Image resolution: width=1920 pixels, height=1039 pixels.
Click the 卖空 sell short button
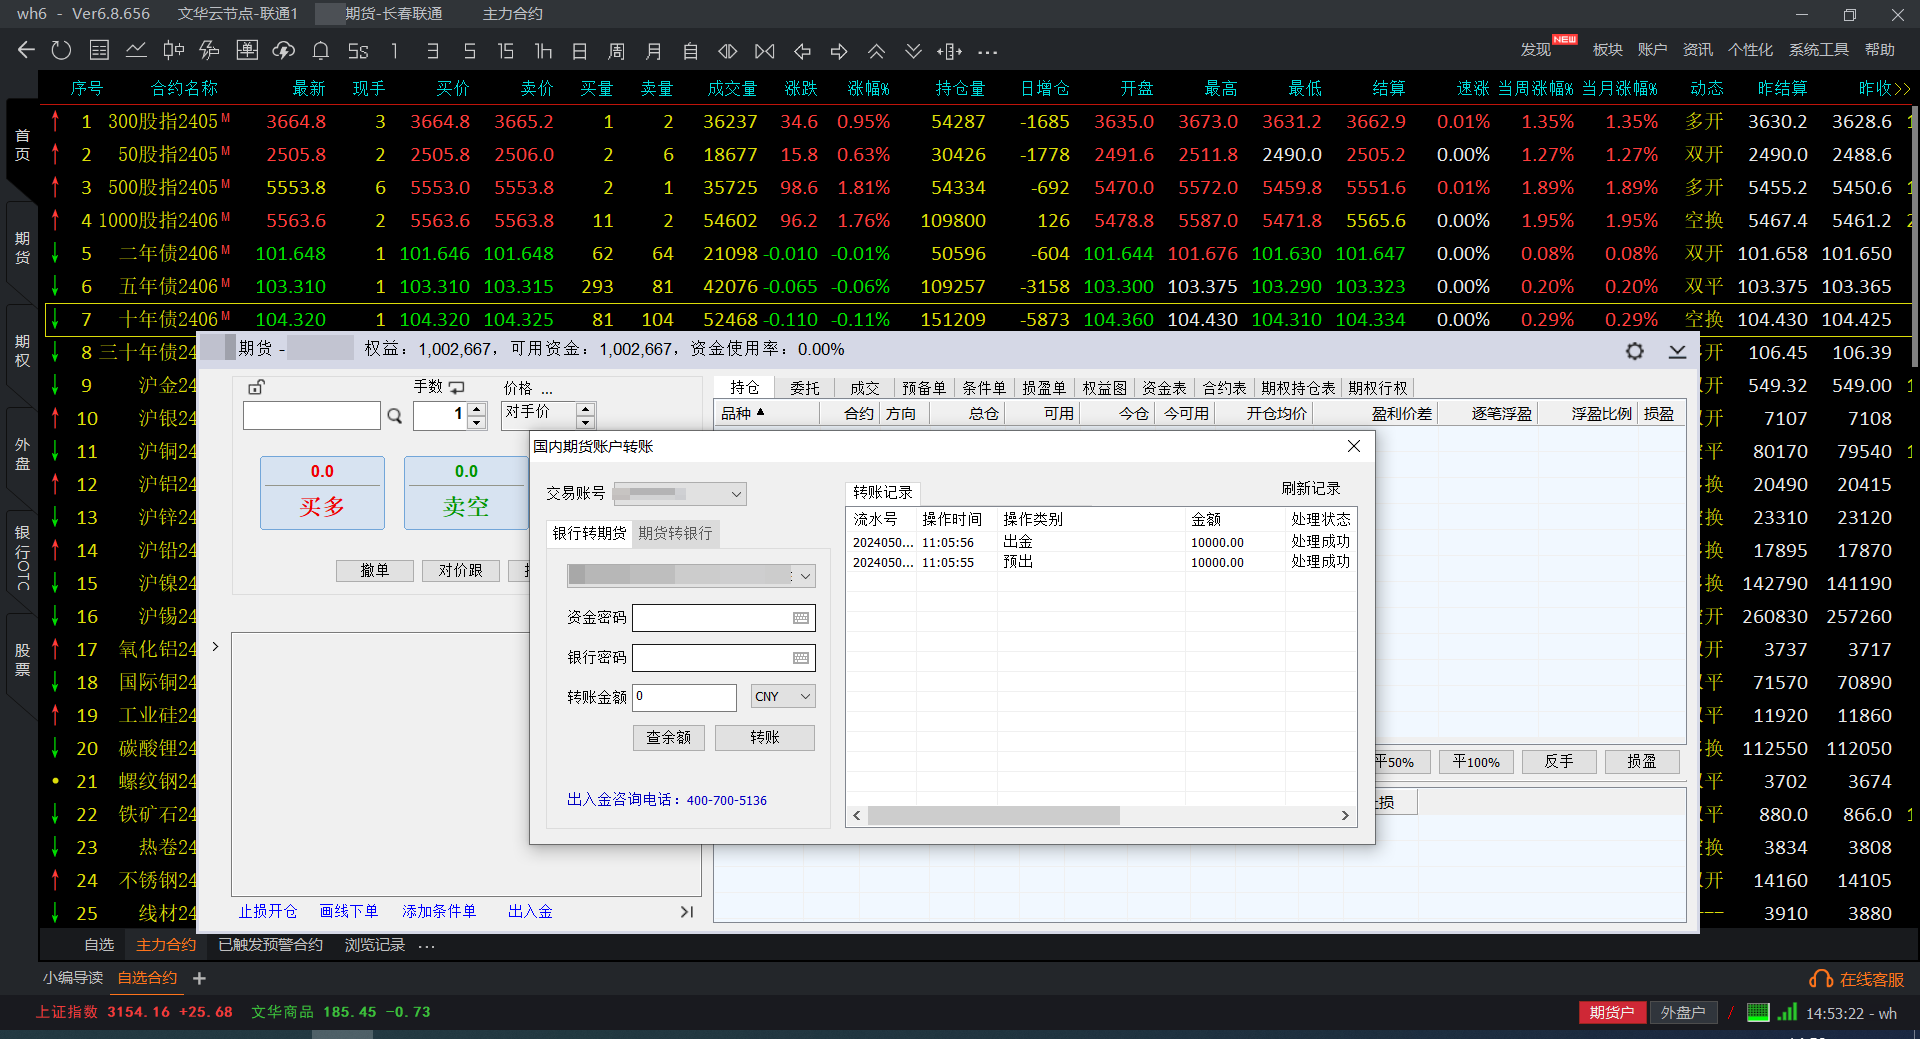(x=466, y=493)
